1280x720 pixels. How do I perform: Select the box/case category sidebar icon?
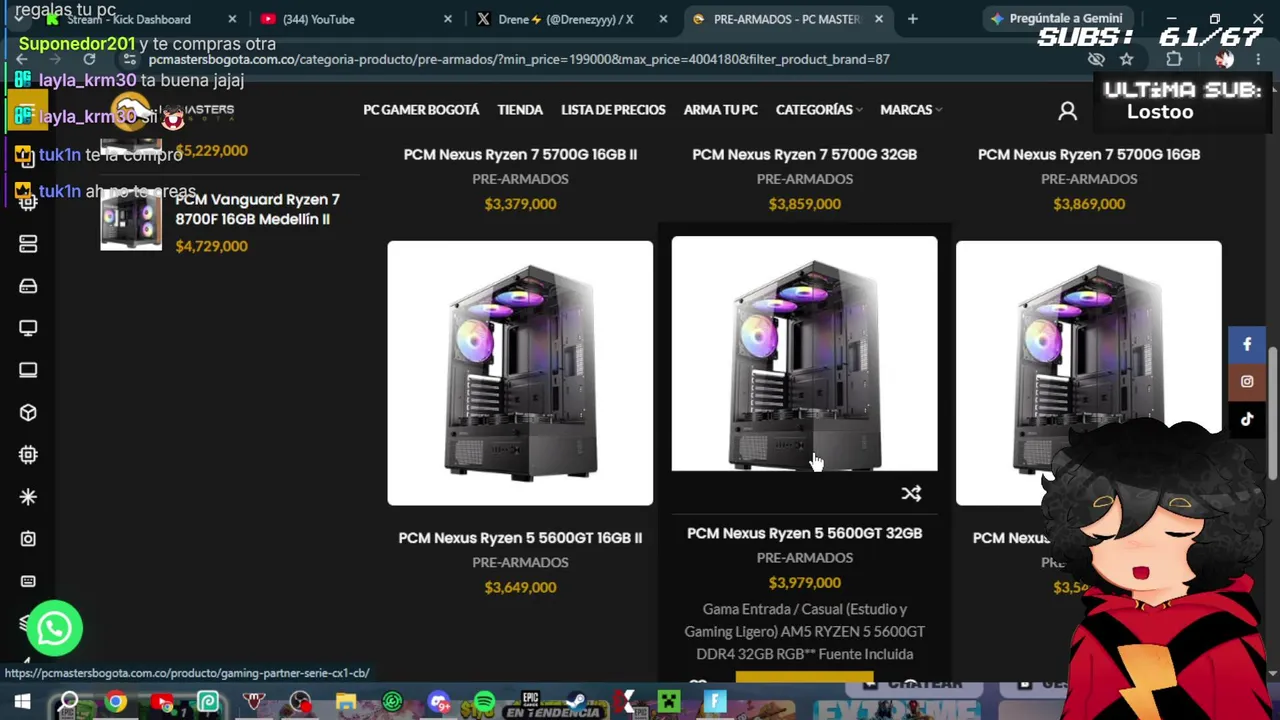click(x=28, y=412)
